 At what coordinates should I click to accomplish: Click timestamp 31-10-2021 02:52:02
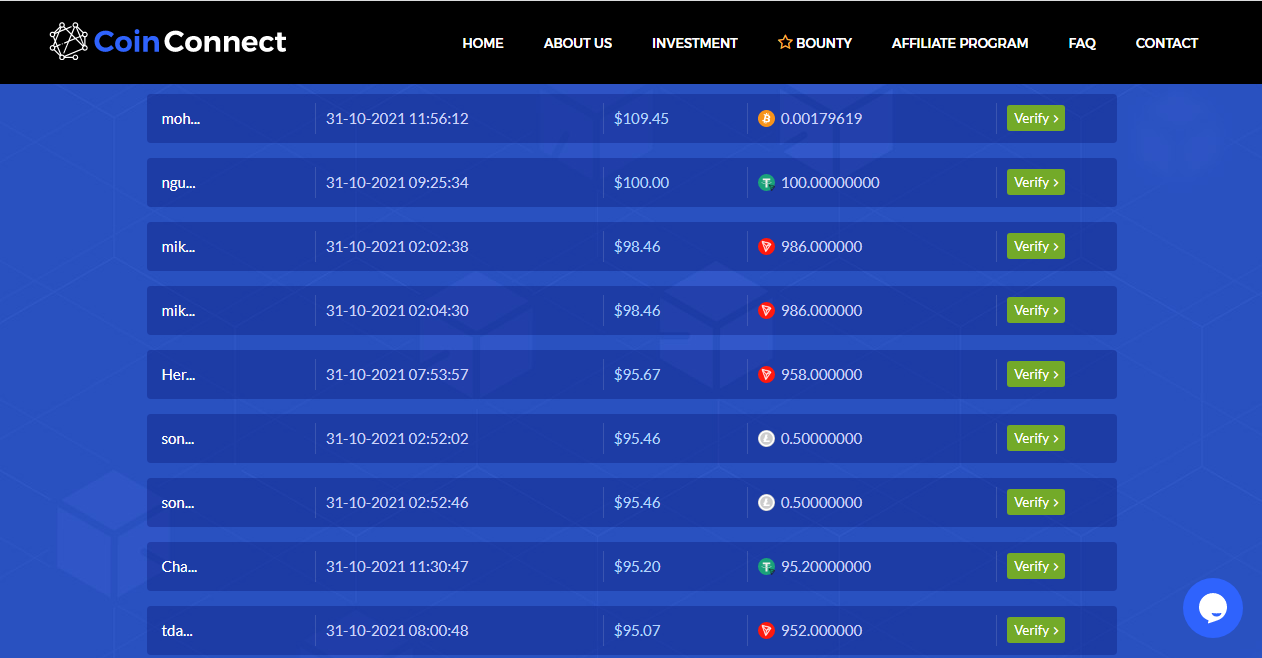[x=397, y=439]
